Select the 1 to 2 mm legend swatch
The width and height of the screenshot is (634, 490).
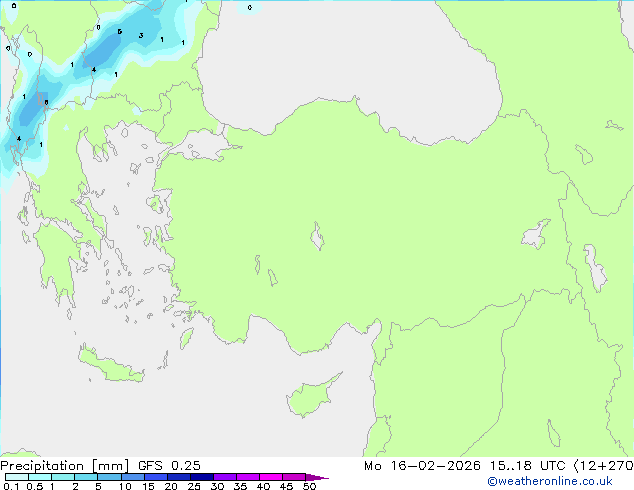pos(63,477)
